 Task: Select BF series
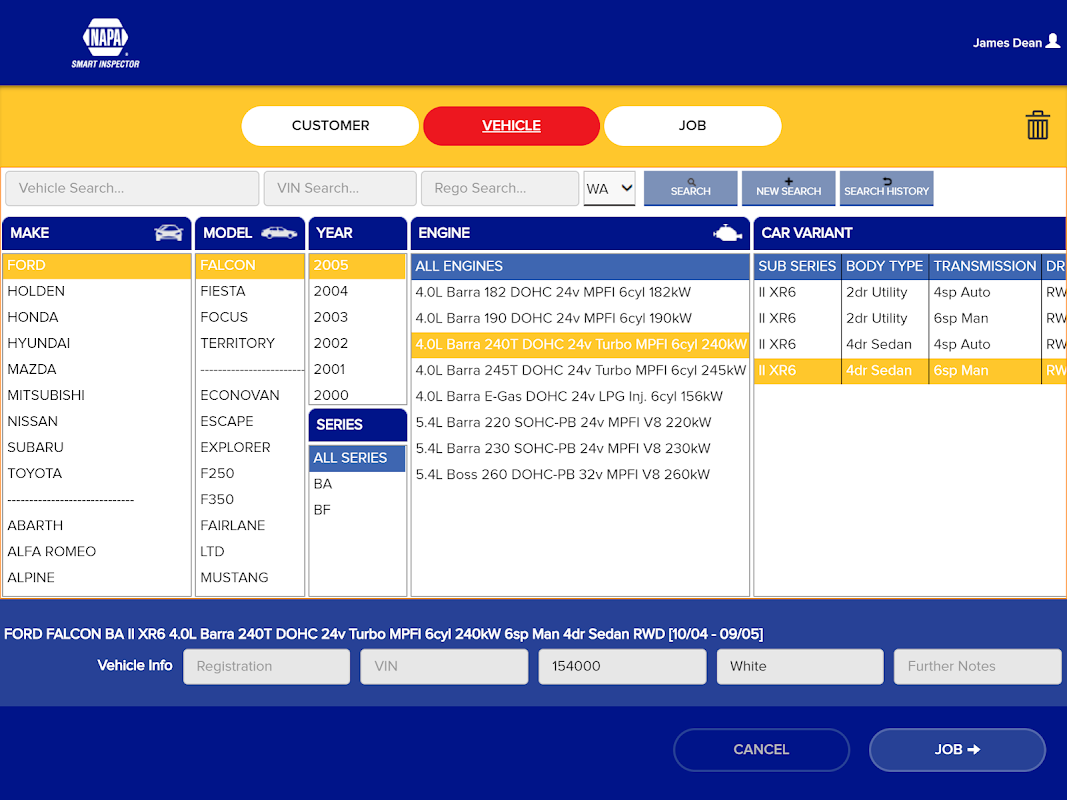[357, 510]
